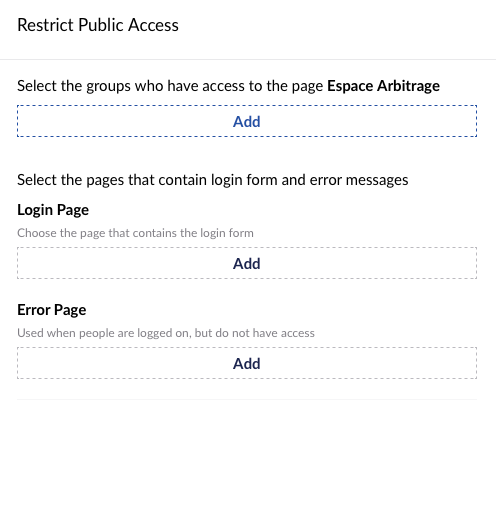Click the Login Page section label
The height and width of the screenshot is (508, 496).
point(53,210)
